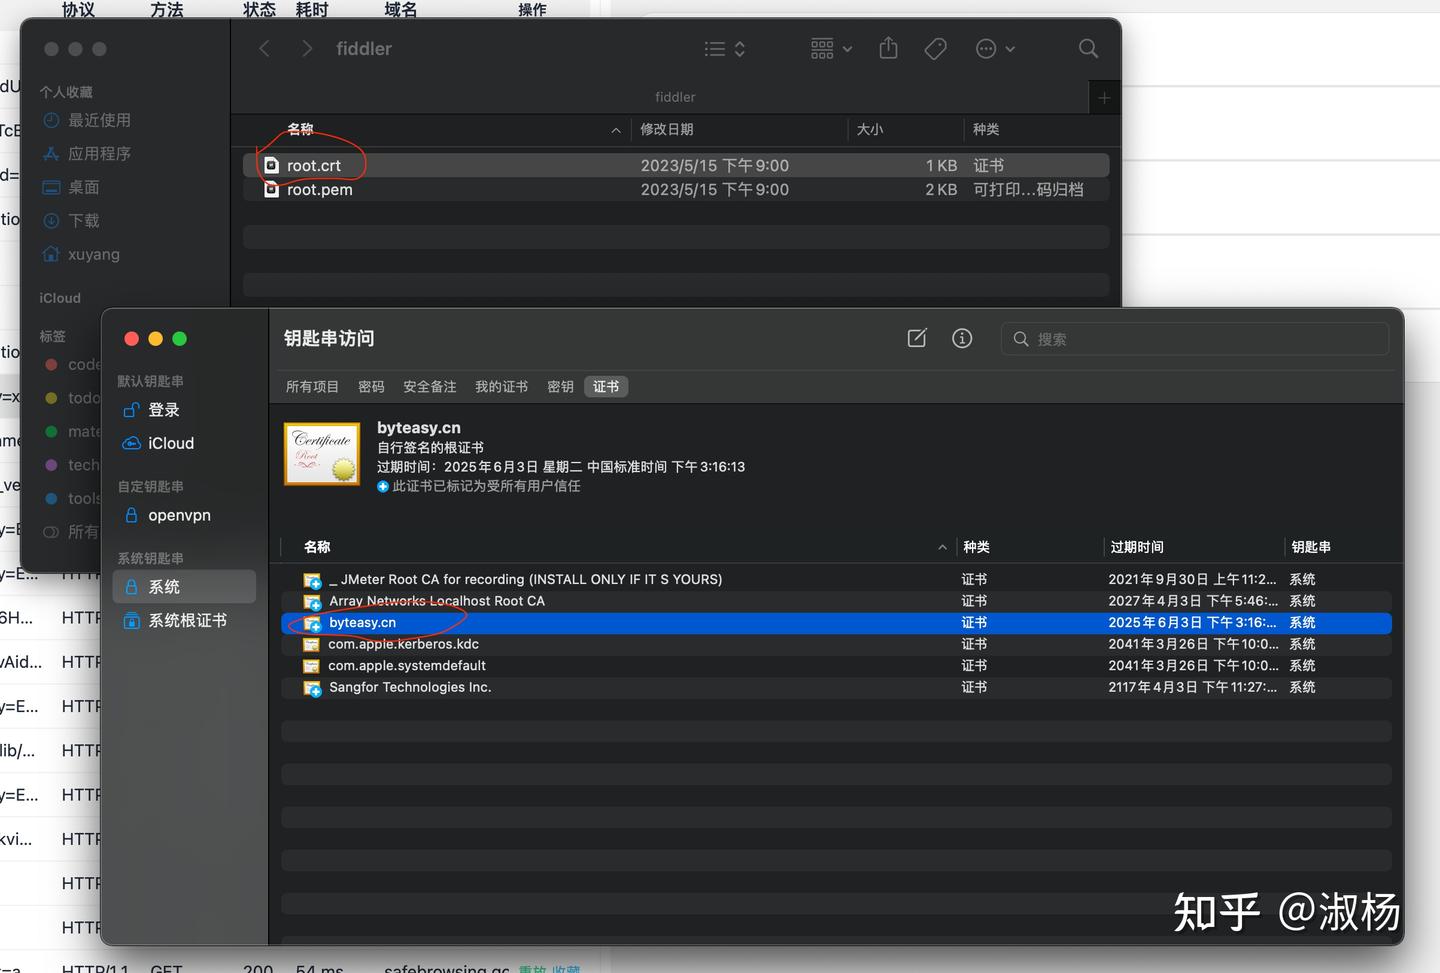Viewport: 1440px width, 973px height.
Task: Select the root.pem file
Action: [676, 189]
